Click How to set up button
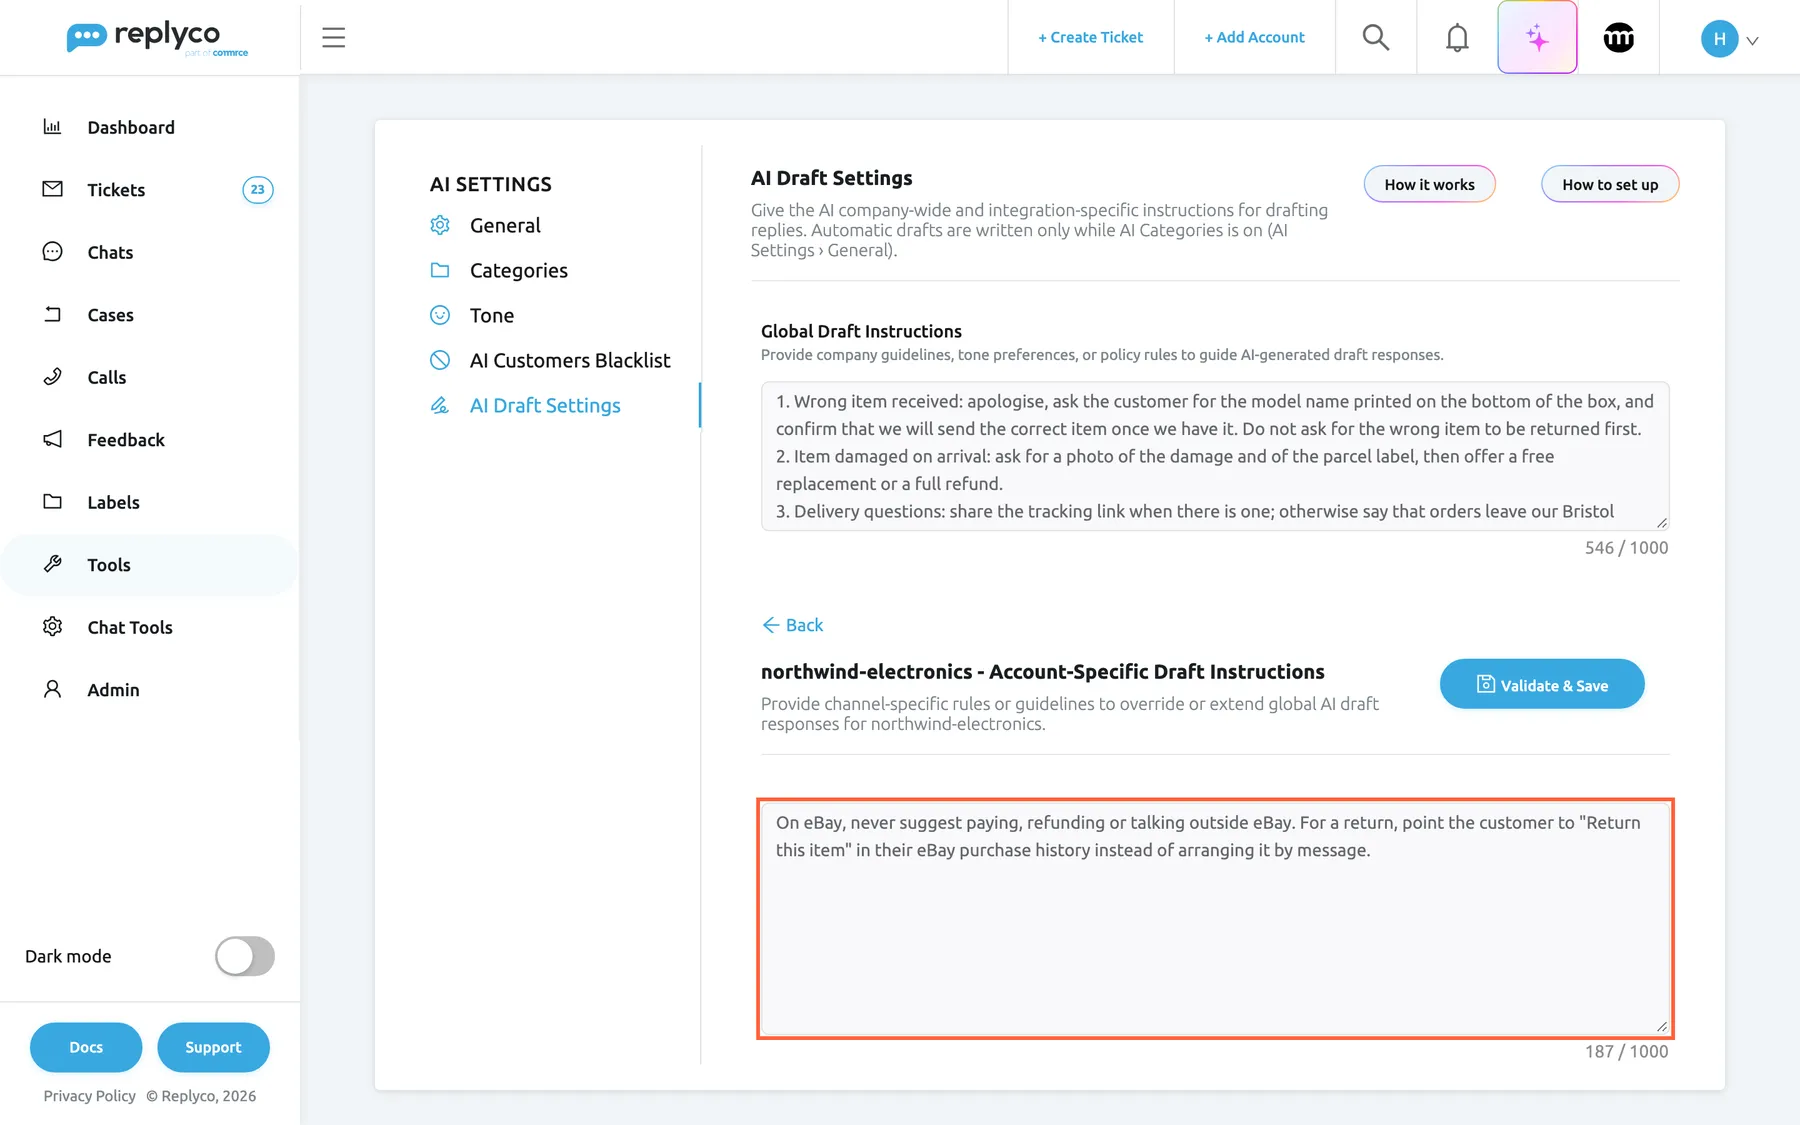Screen dimensions: 1800x1125 coord(1610,184)
